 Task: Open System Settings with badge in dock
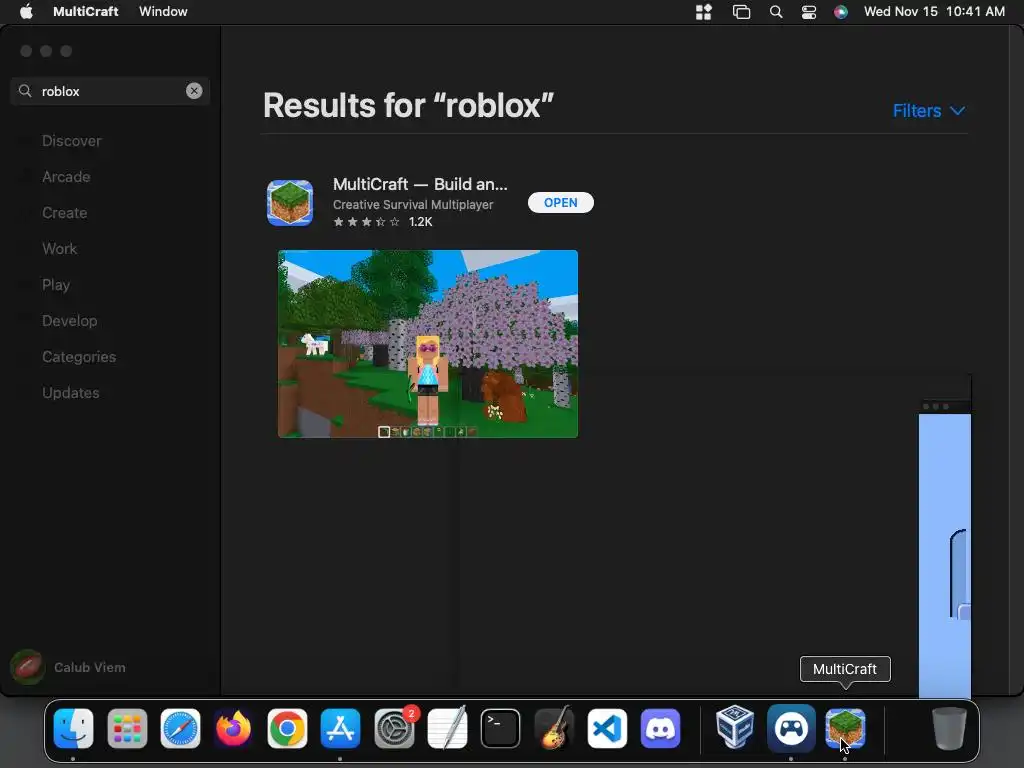click(x=394, y=728)
